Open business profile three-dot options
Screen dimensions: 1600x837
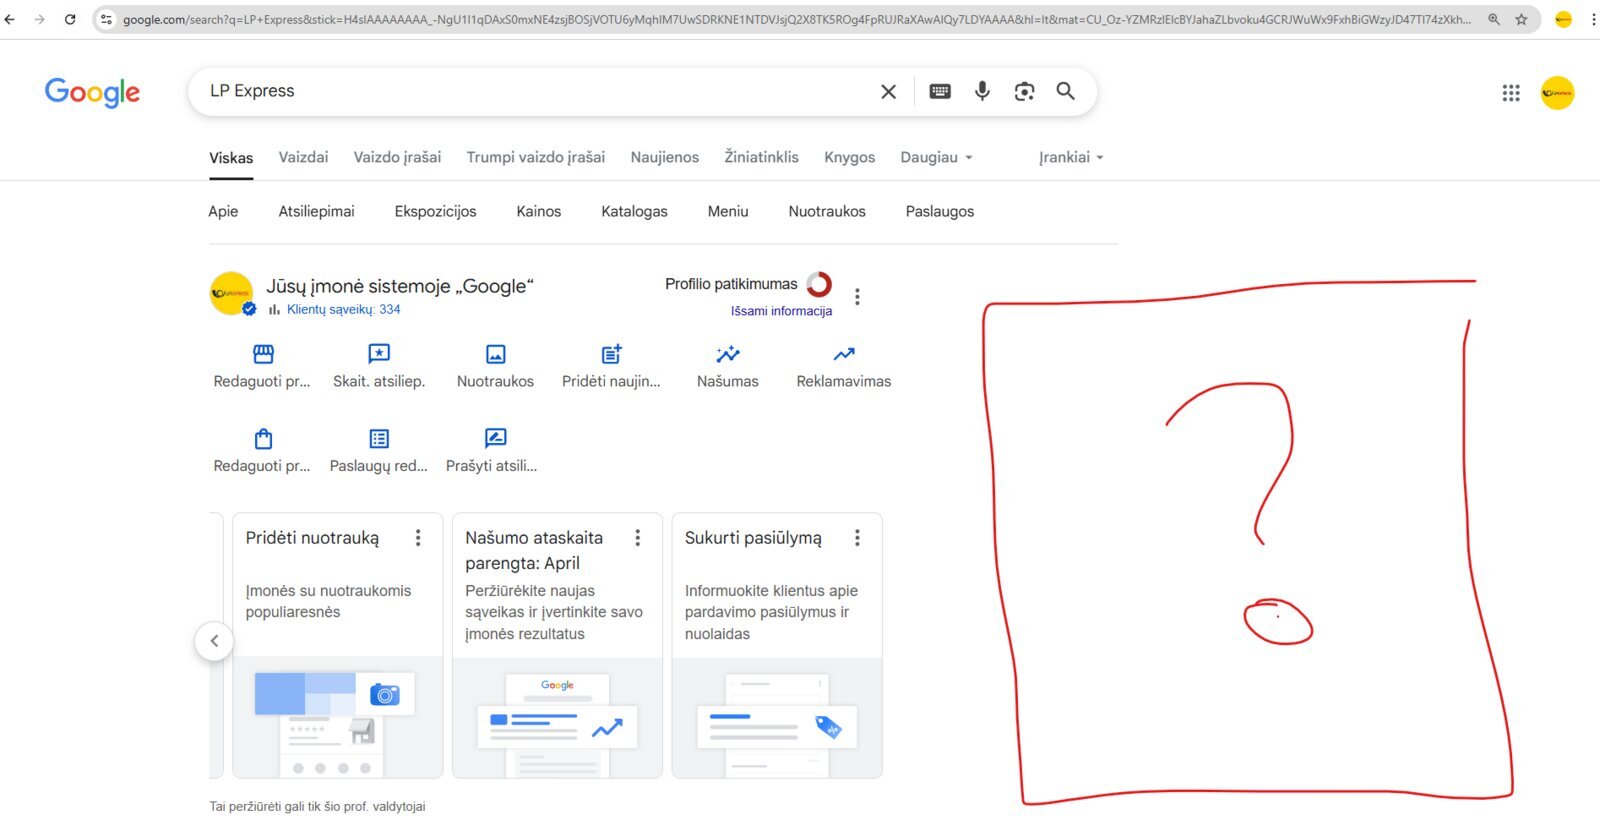coord(857,297)
